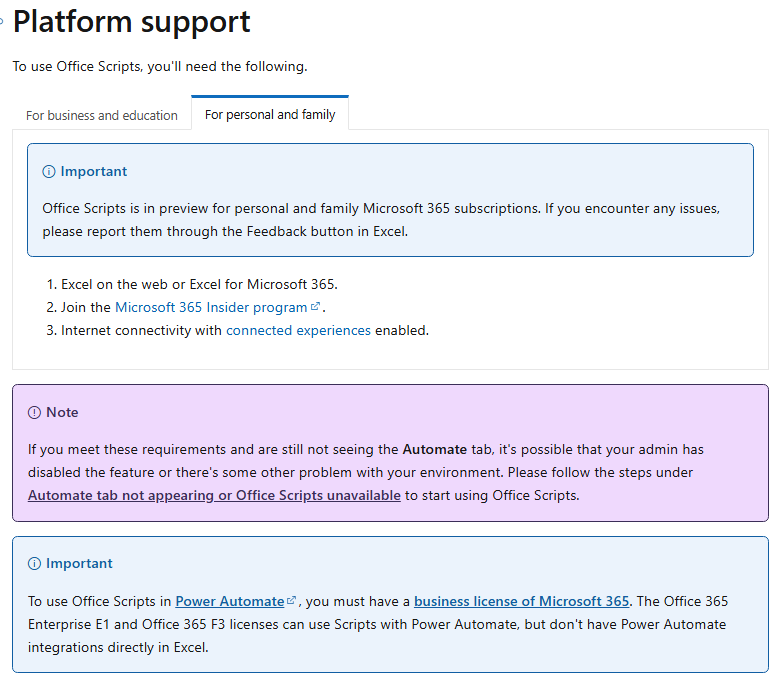Click the external link icon after Power Automate
This screenshot has width=778, height=680.
click(292, 601)
